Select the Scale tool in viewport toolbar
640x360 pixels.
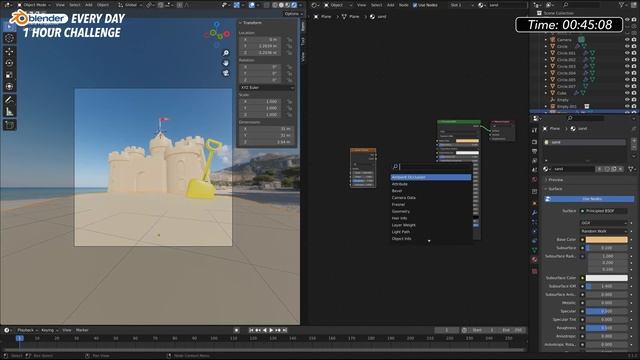pyautogui.click(x=9, y=75)
